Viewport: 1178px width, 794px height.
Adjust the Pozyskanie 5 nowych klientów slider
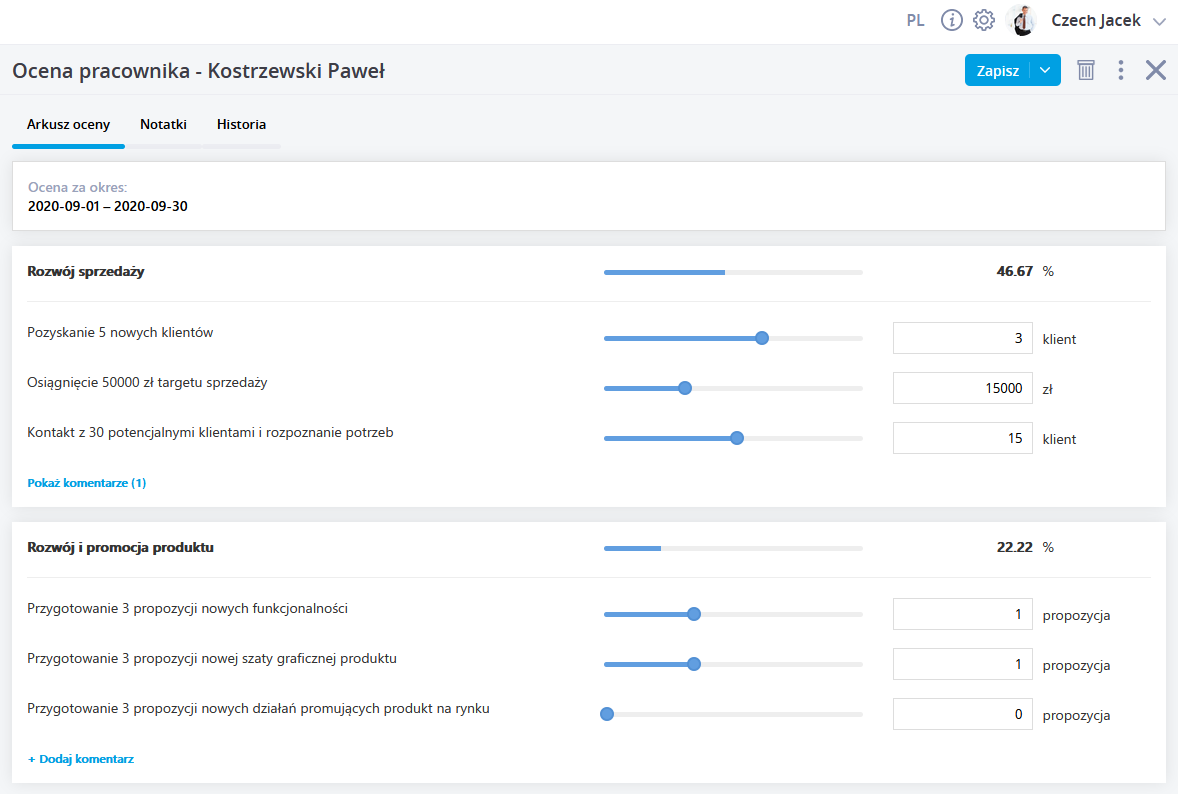tap(733, 338)
